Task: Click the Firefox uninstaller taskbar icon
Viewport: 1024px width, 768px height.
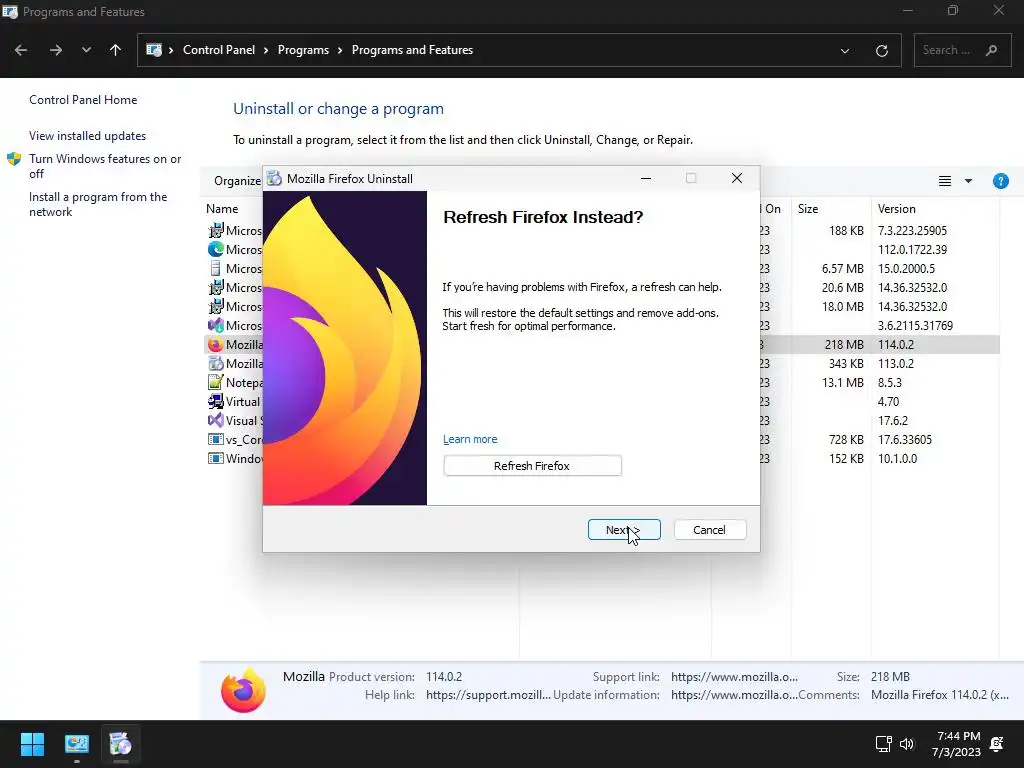Action: pos(120,744)
